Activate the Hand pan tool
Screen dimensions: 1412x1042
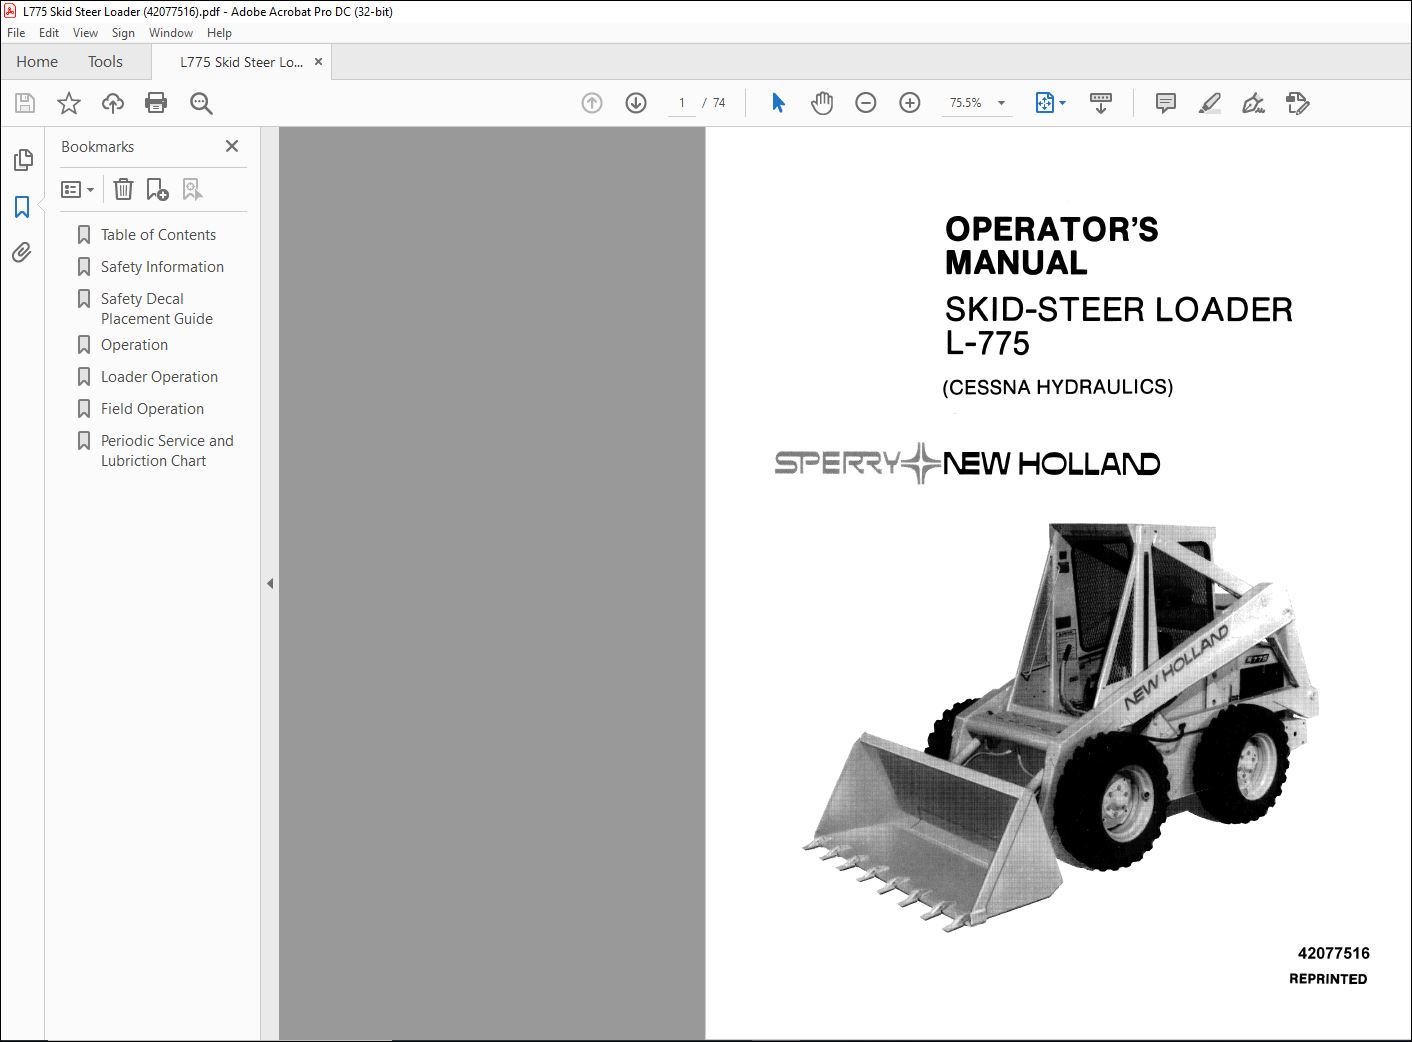(x=822, y=103)
